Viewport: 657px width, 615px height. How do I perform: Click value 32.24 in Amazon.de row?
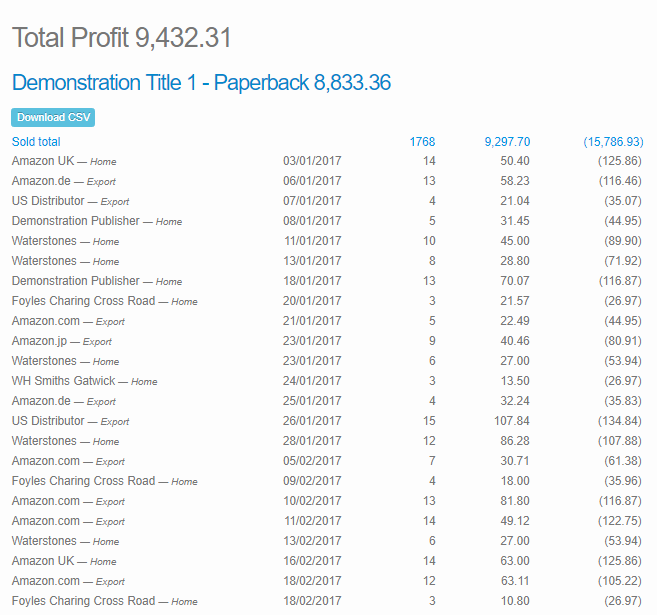point(515,401)
